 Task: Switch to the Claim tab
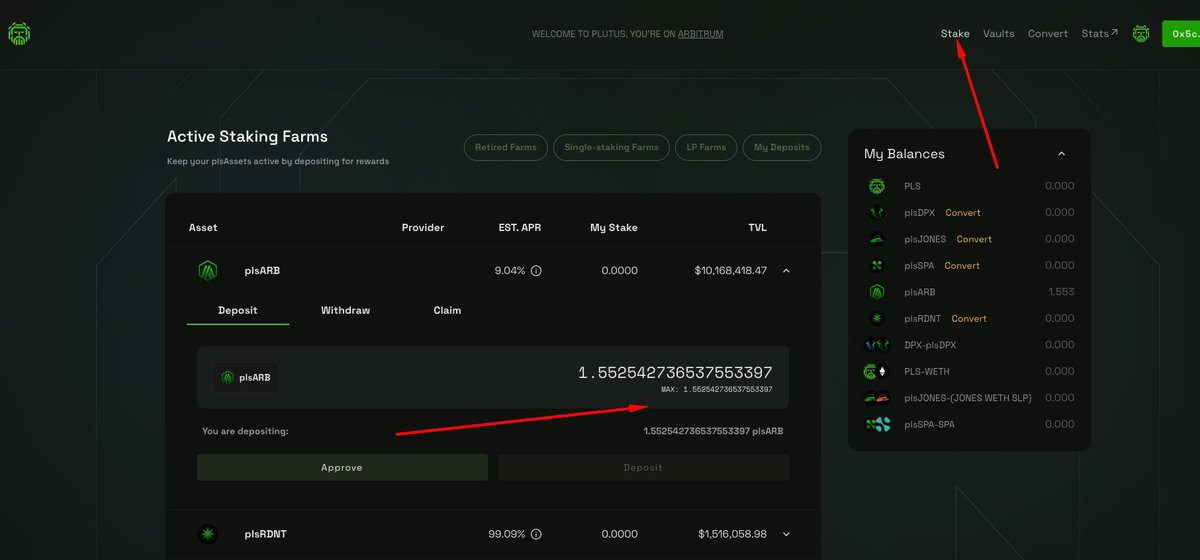[447, 310]
